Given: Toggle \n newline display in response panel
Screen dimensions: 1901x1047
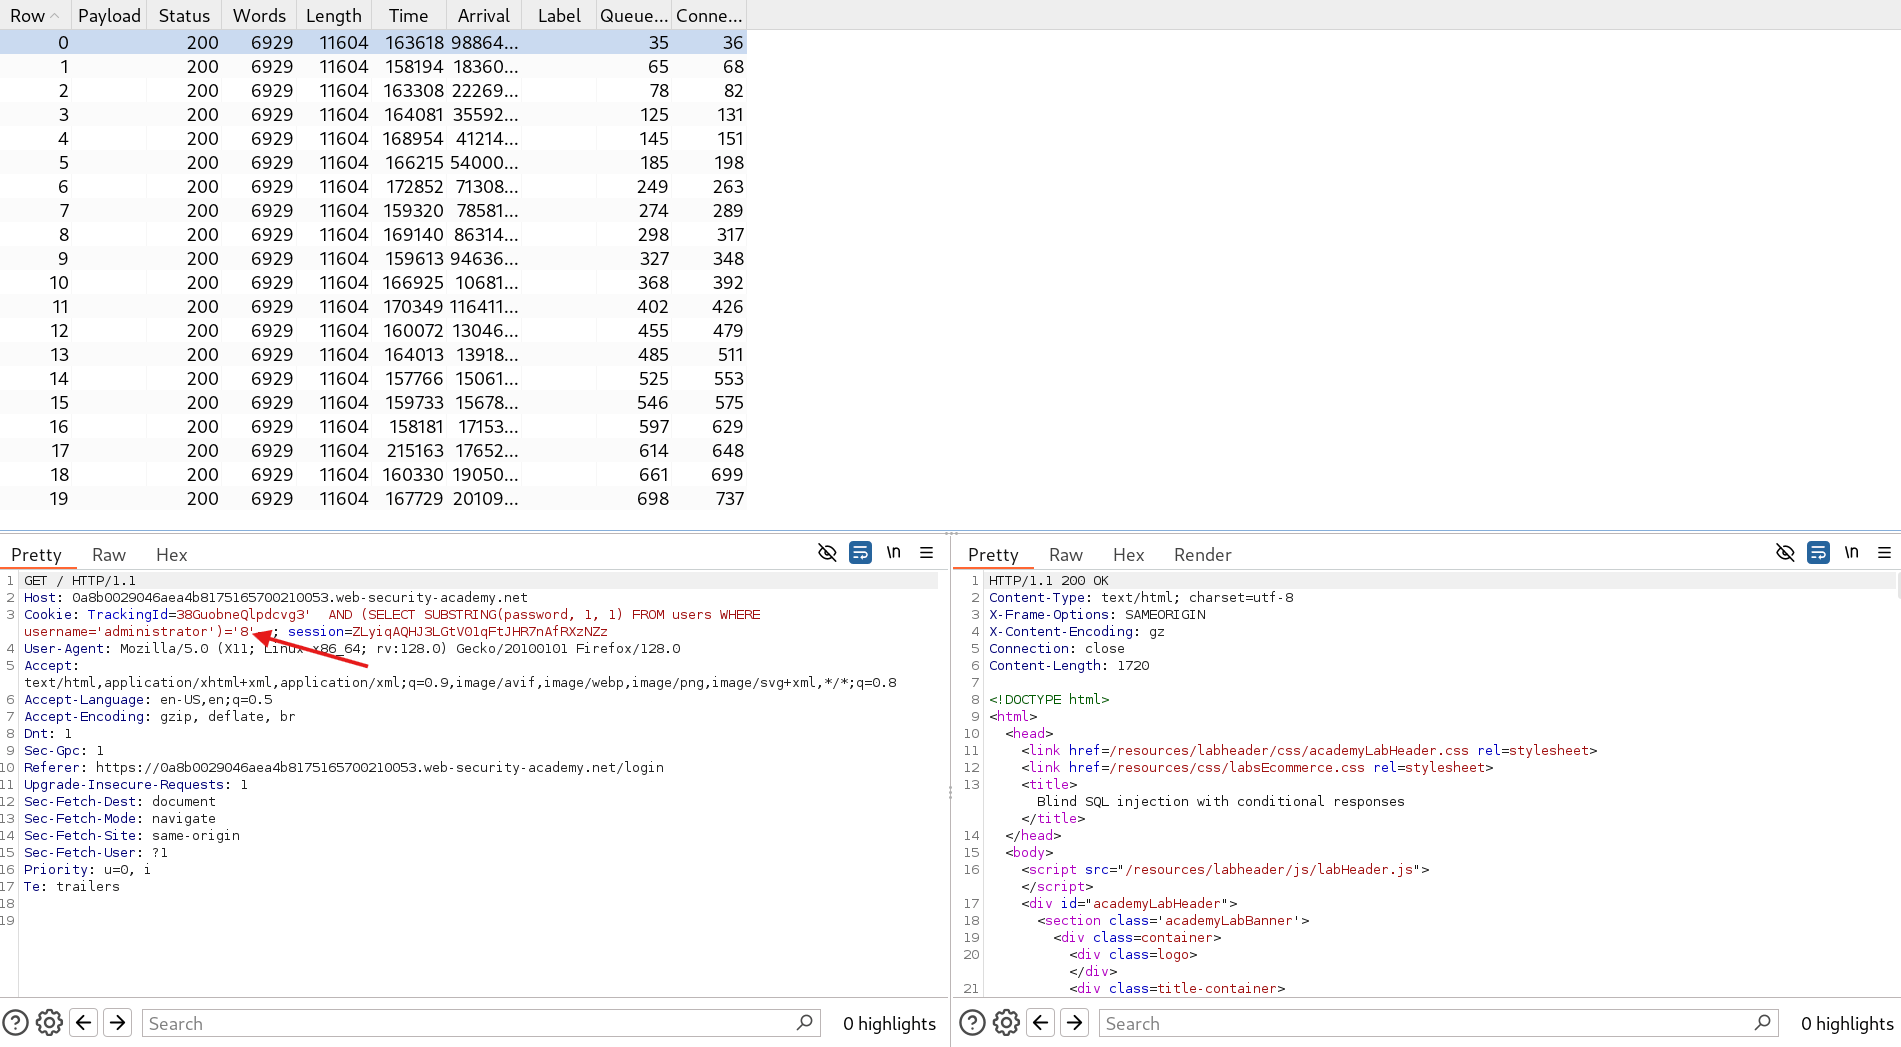Looking at the screenshot, I should coord(1852,553).
